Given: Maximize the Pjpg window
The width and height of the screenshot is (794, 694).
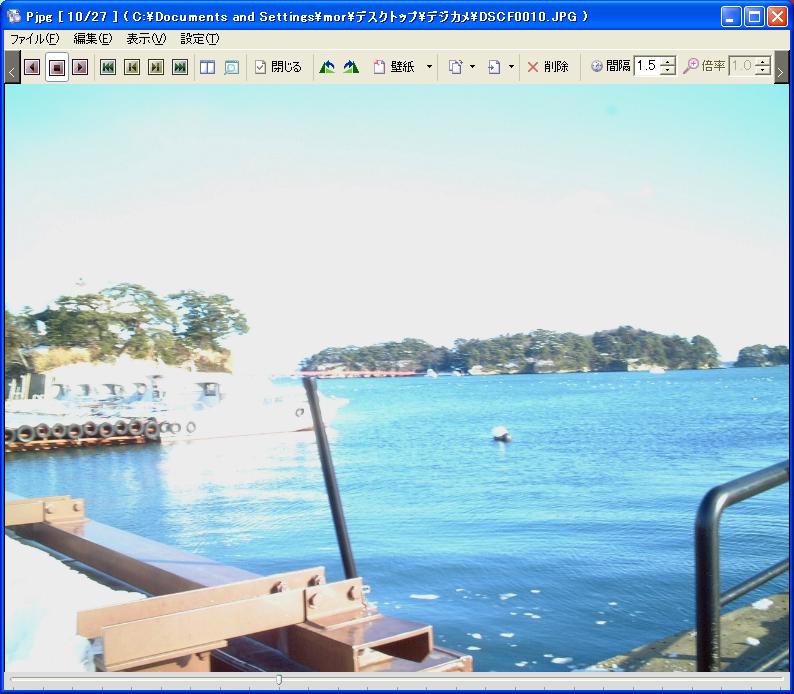Looking at the screenshot, I should click(x=753, y=17).
